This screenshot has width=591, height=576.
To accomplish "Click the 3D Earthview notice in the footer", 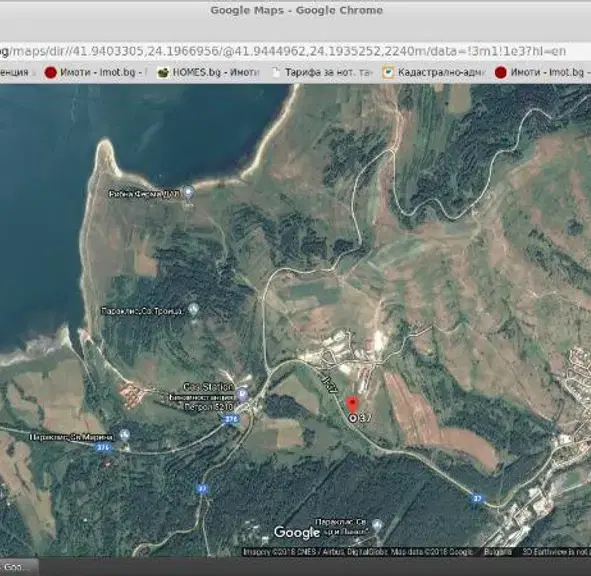I will click(x=556, y=552).
